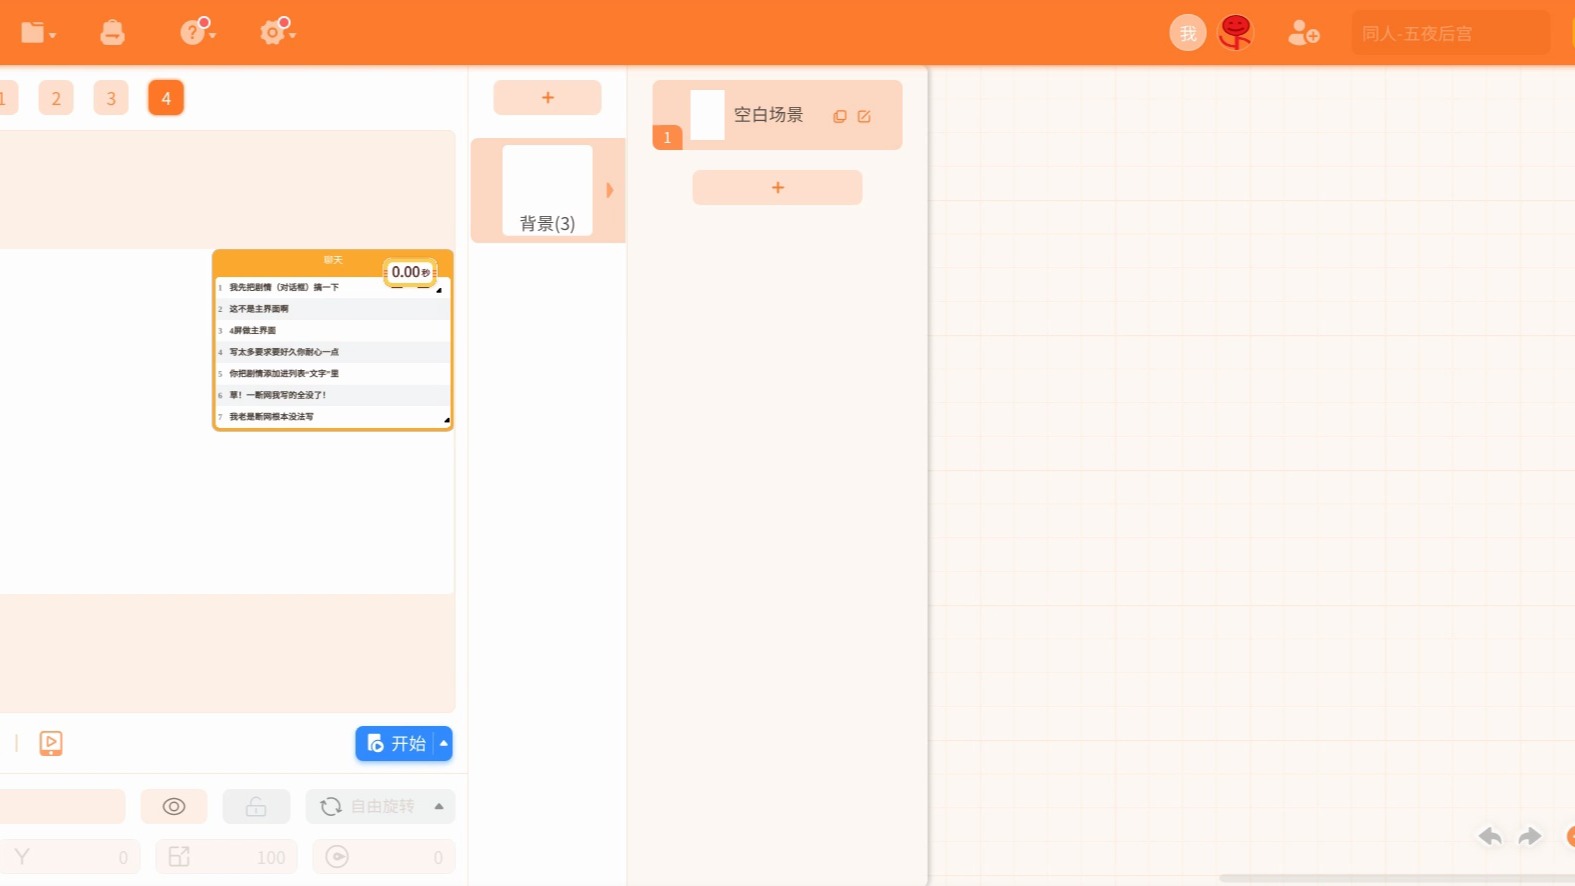Viewport: 1575px width, 886px height.
Task: Open the help question-mark menu
Action: 197,31
